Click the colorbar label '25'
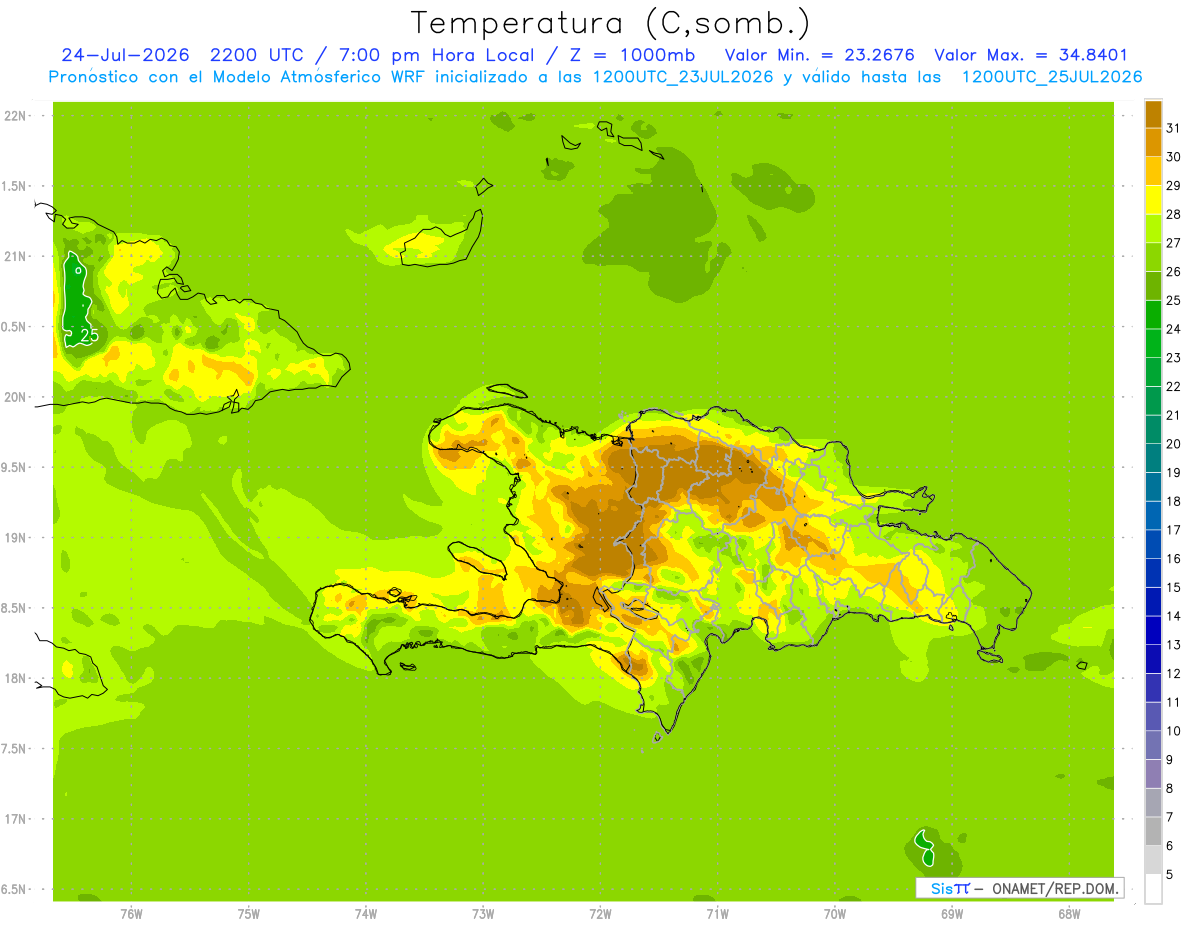1200x927 pixels. (1174, 300)
